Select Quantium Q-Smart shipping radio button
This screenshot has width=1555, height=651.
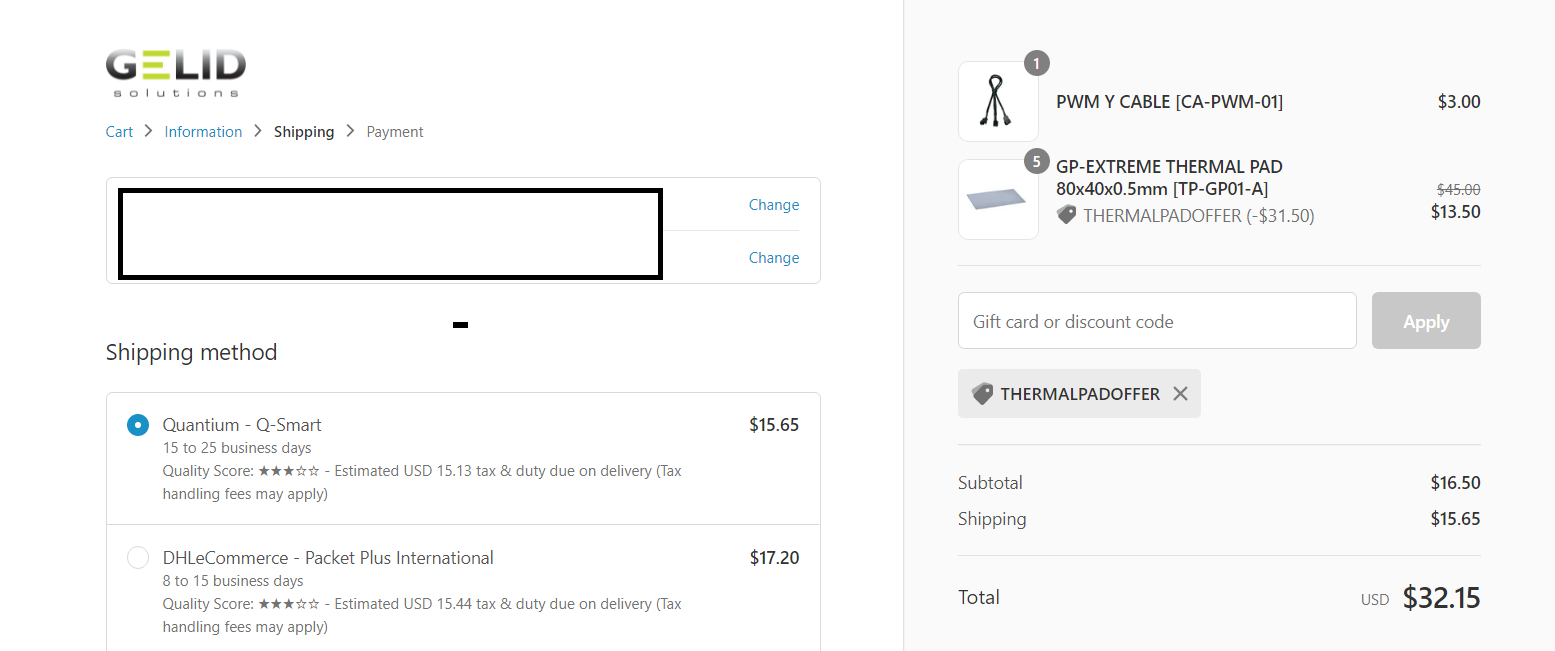pos(138,425)
